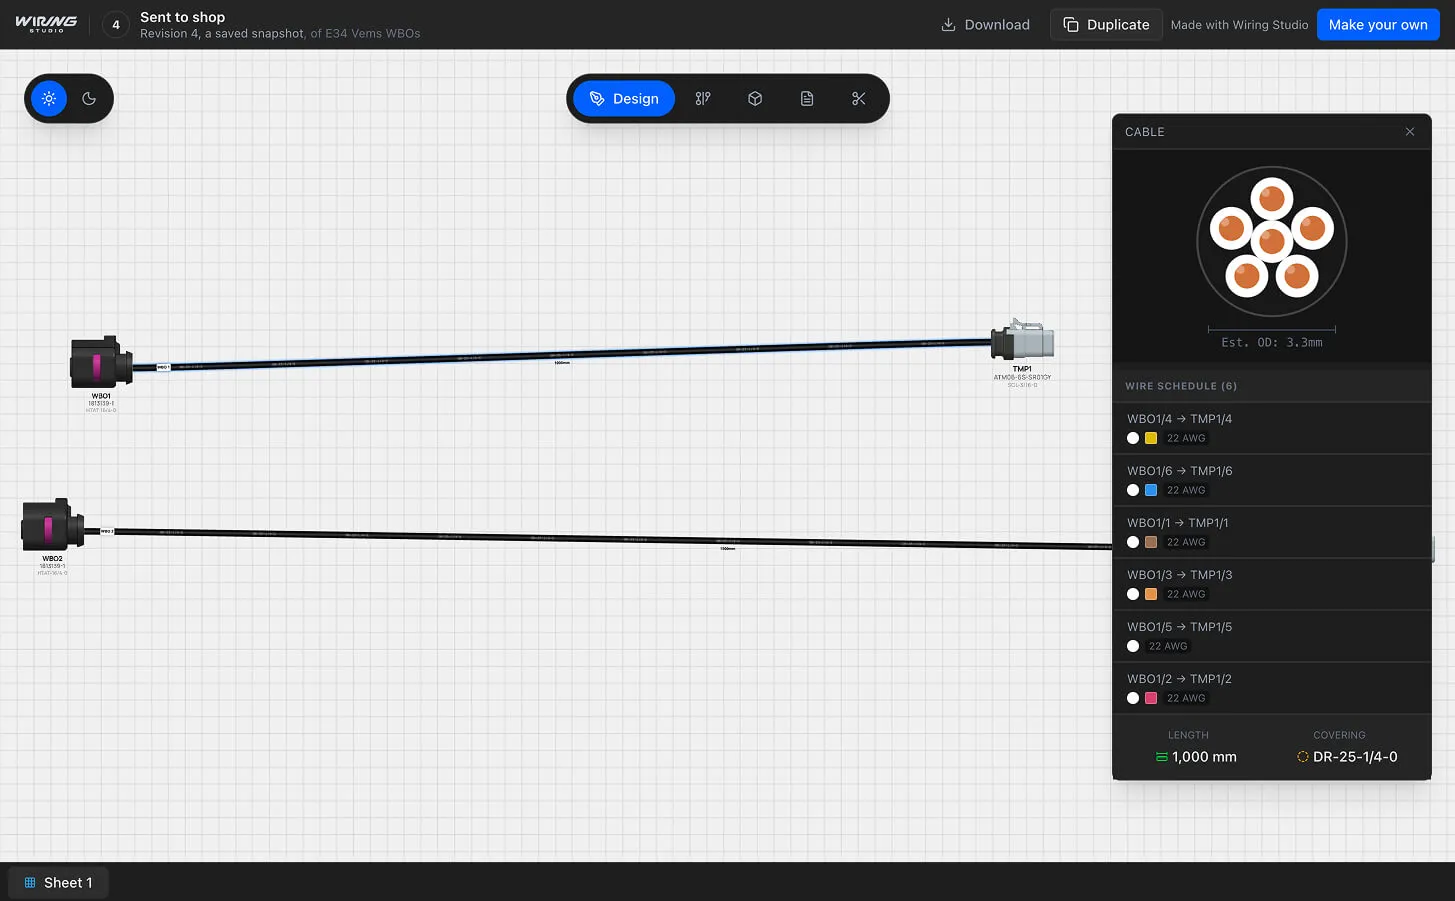Click the Download button
This screenshot has width=1455, height=901.
point(985,24)
